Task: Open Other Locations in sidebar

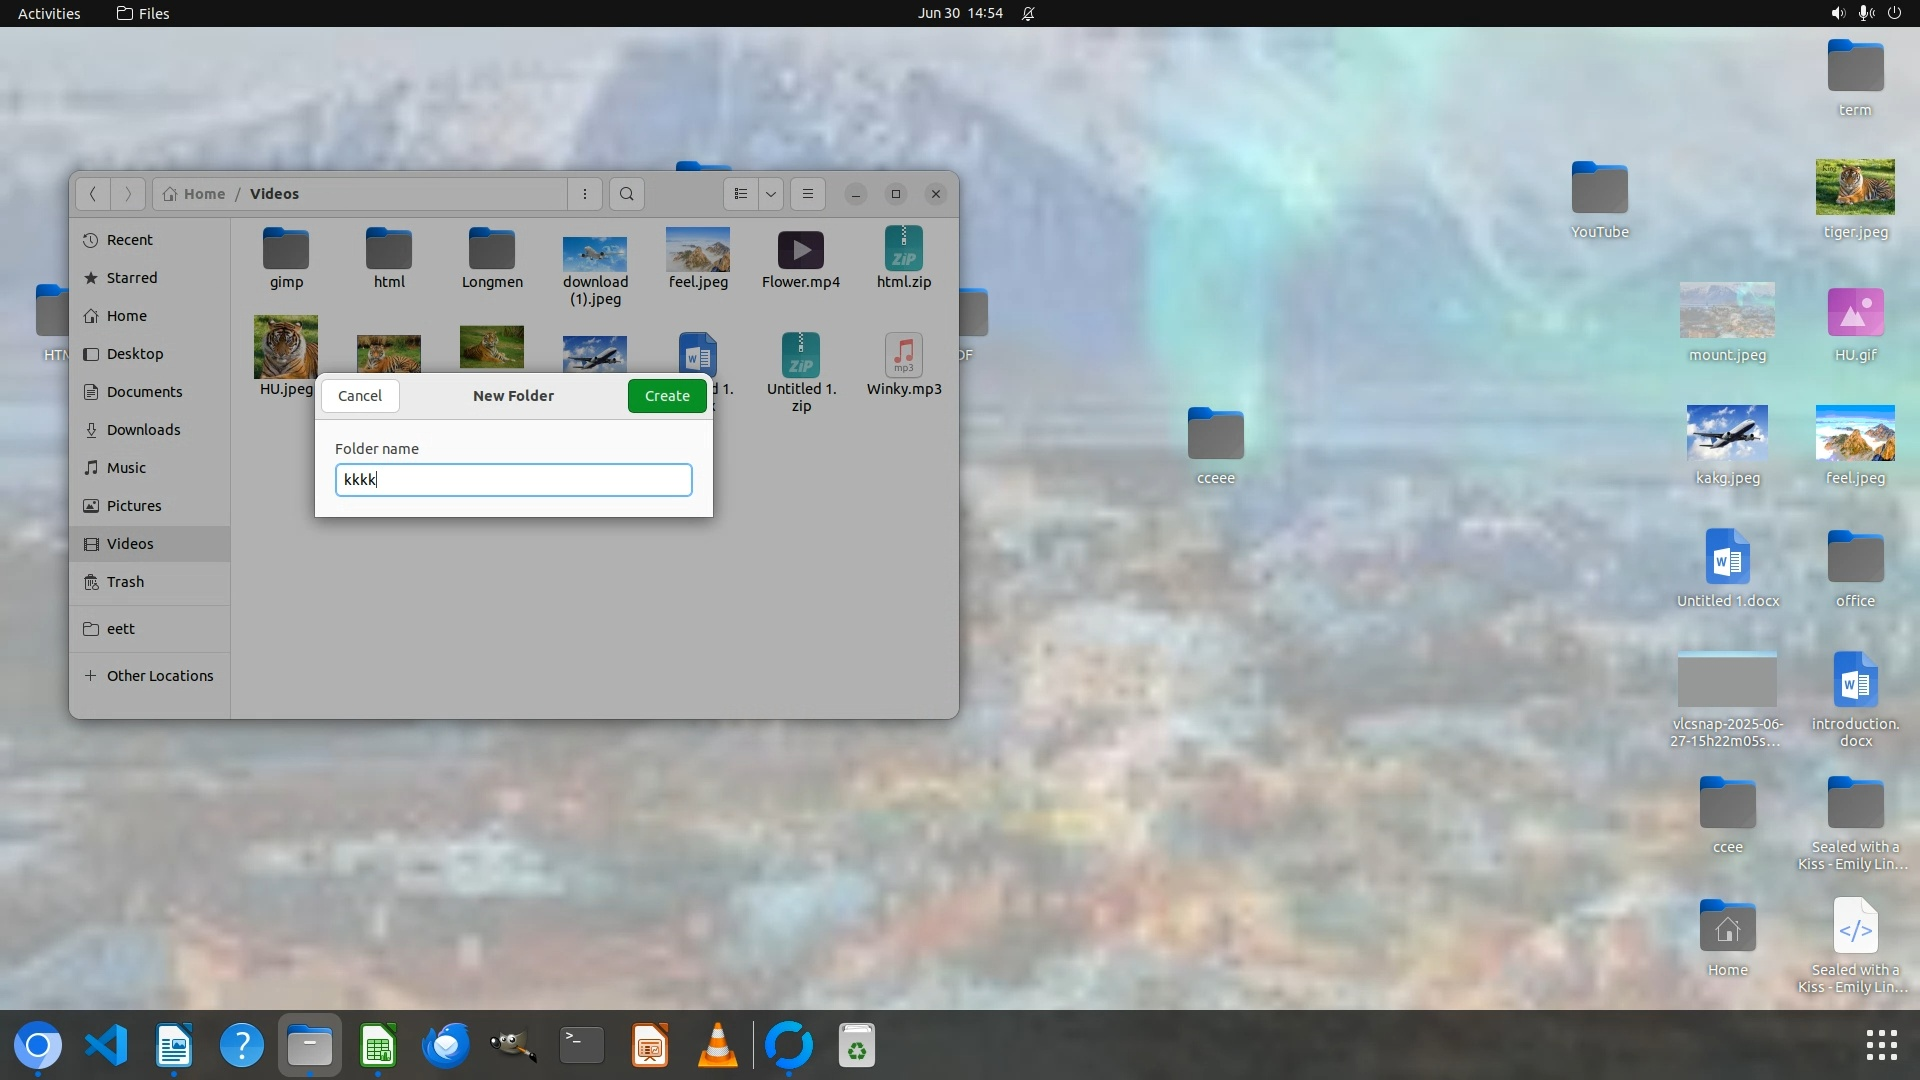Action: tap(160, 676)
